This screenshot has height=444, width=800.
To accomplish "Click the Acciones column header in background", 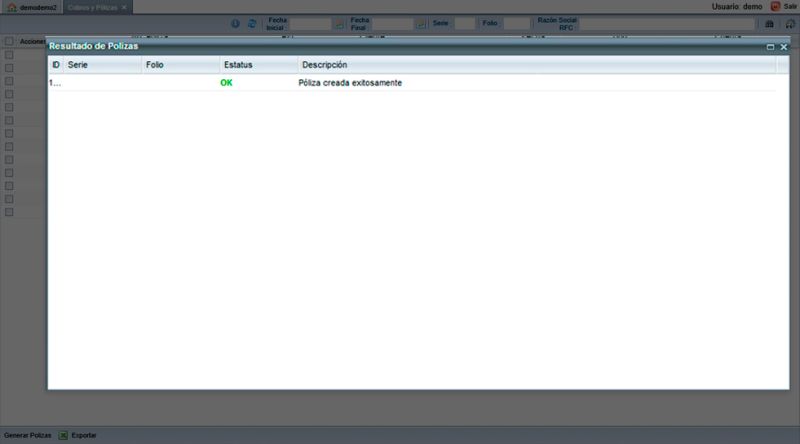I will coord(32,41).
